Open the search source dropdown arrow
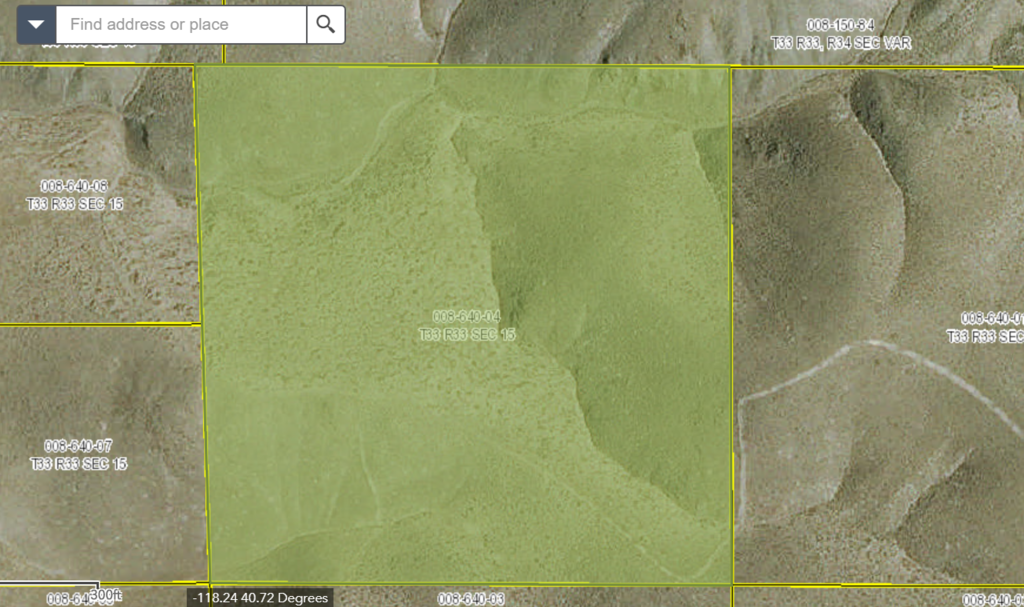Viewport: 1024px width, 607px height. coord(37,24)
